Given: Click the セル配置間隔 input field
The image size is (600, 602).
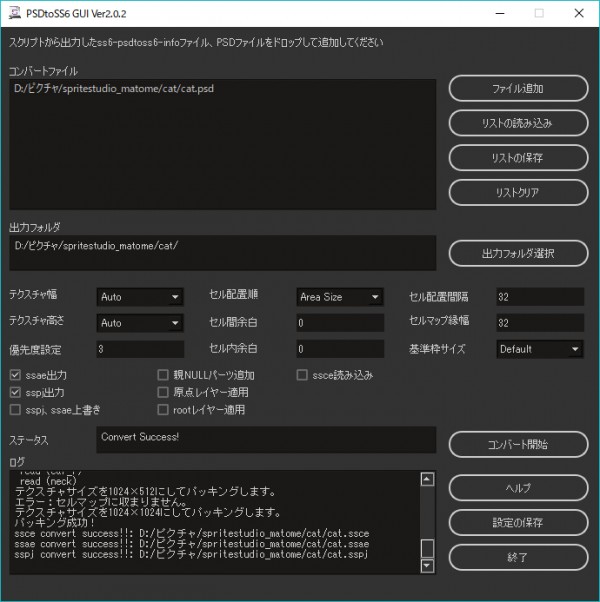Looking at the screenshot, I should click(540, 297).
